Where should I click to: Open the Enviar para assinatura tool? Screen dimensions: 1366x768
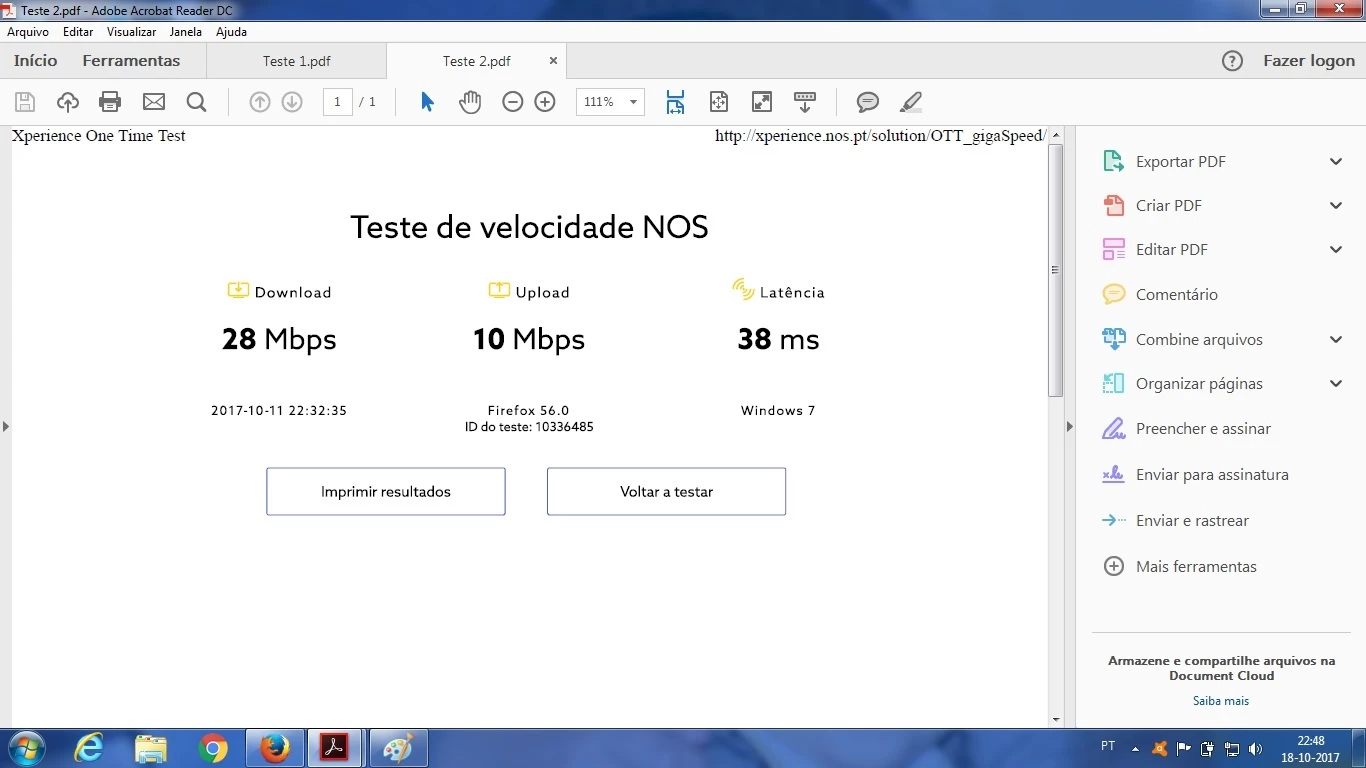point(1212,475)
